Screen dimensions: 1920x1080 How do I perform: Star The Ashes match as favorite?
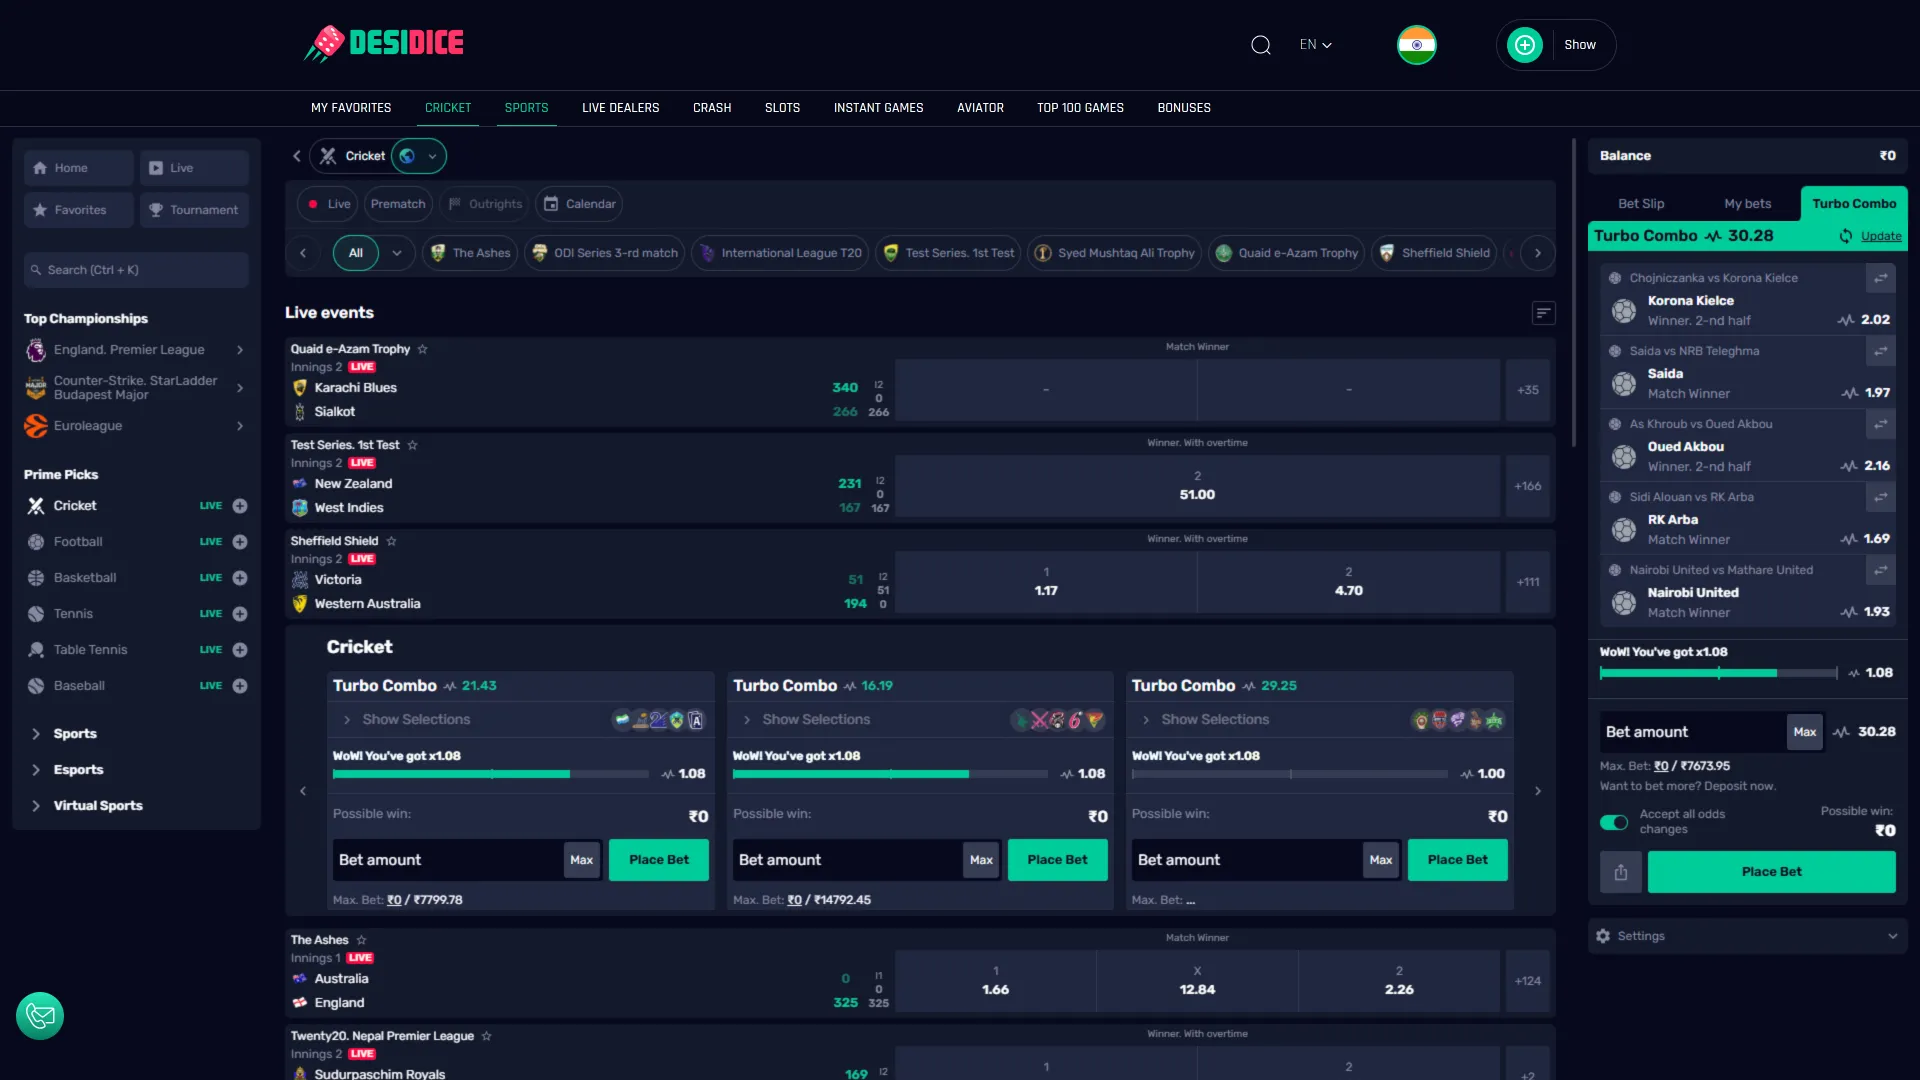[x=361, y=940]
